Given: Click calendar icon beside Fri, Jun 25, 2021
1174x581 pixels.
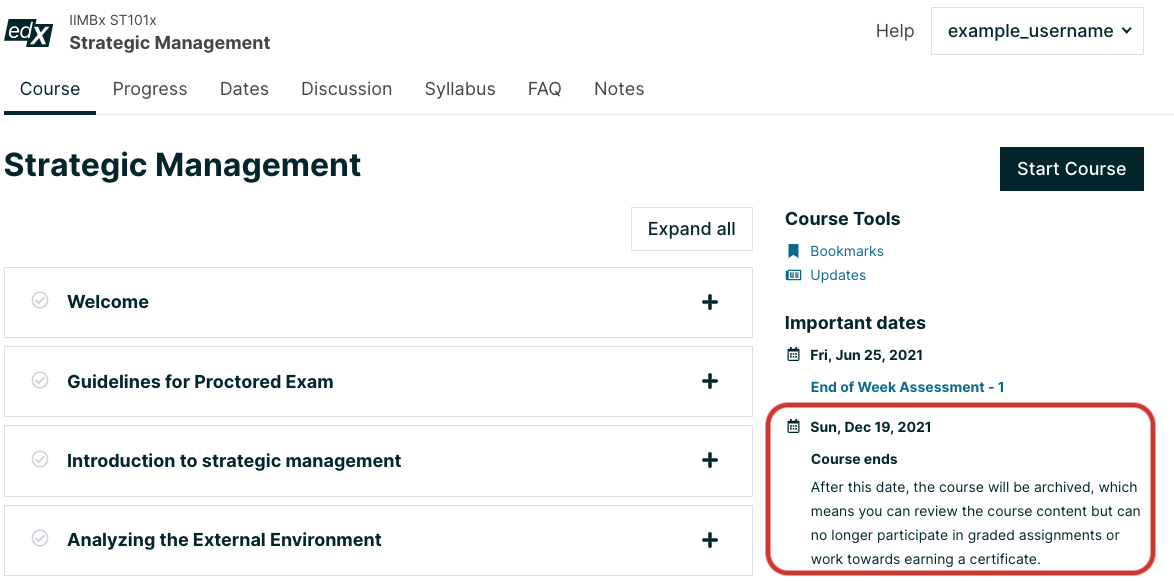Looking at the screenshot, I should 794,355.
